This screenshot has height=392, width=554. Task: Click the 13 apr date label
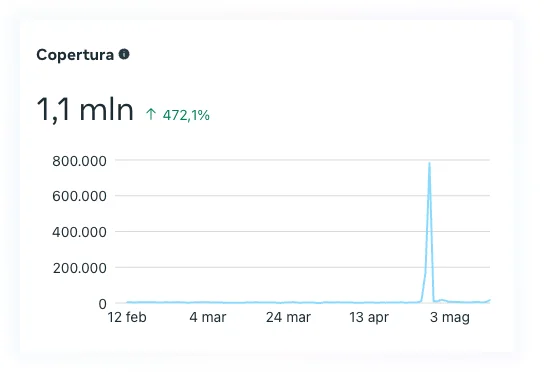(x=369, y=317)
